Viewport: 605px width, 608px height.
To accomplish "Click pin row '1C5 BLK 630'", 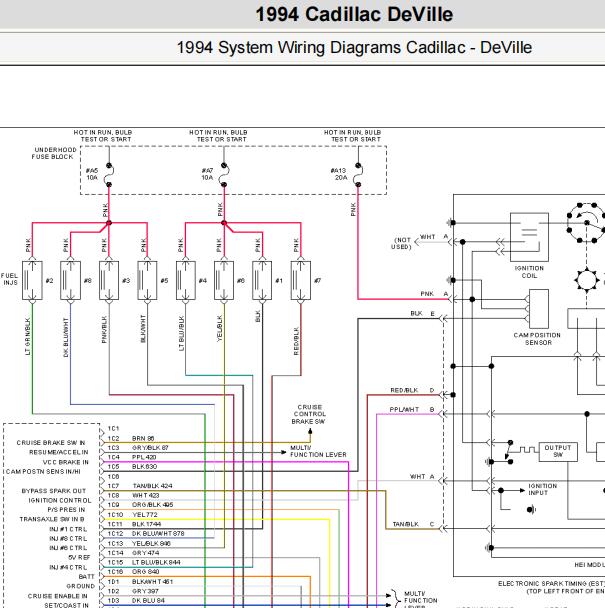I will [x=132, y=466].
